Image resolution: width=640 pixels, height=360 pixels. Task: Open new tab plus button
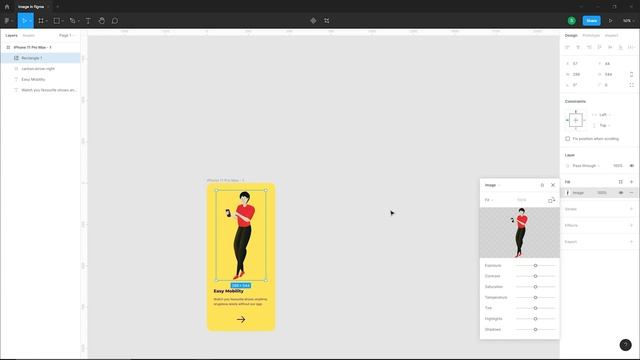click(58, 7)
